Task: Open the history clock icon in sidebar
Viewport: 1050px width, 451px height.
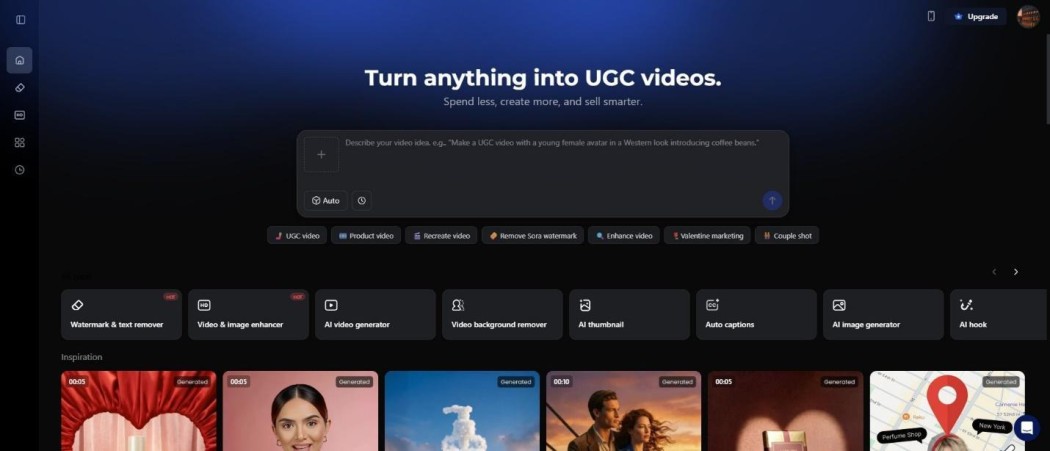Action: click(20, 170)
